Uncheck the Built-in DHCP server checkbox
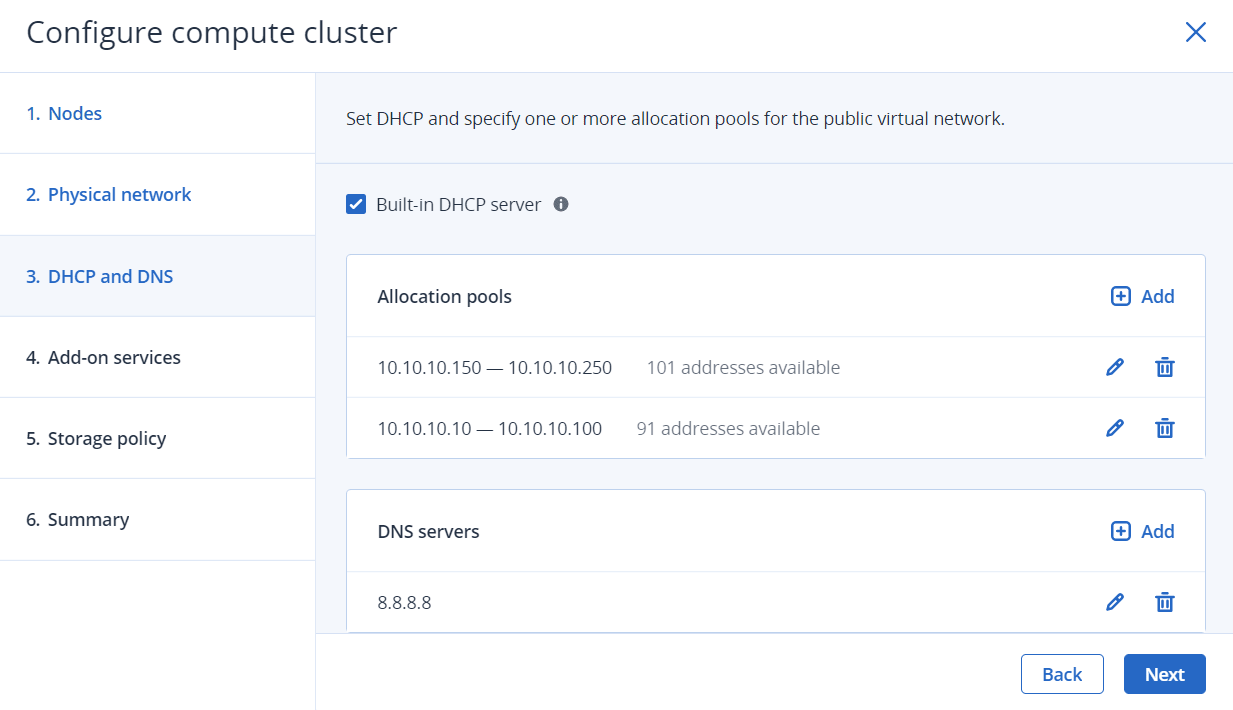 356,204
